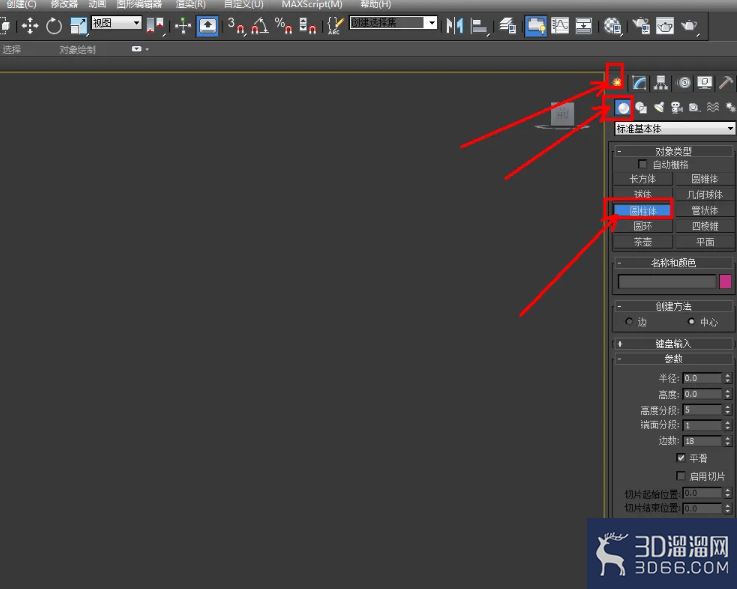The height and width of the screenshot is (589, 737).
Task: Click the 长方体 box button
Action: (643, 179)
